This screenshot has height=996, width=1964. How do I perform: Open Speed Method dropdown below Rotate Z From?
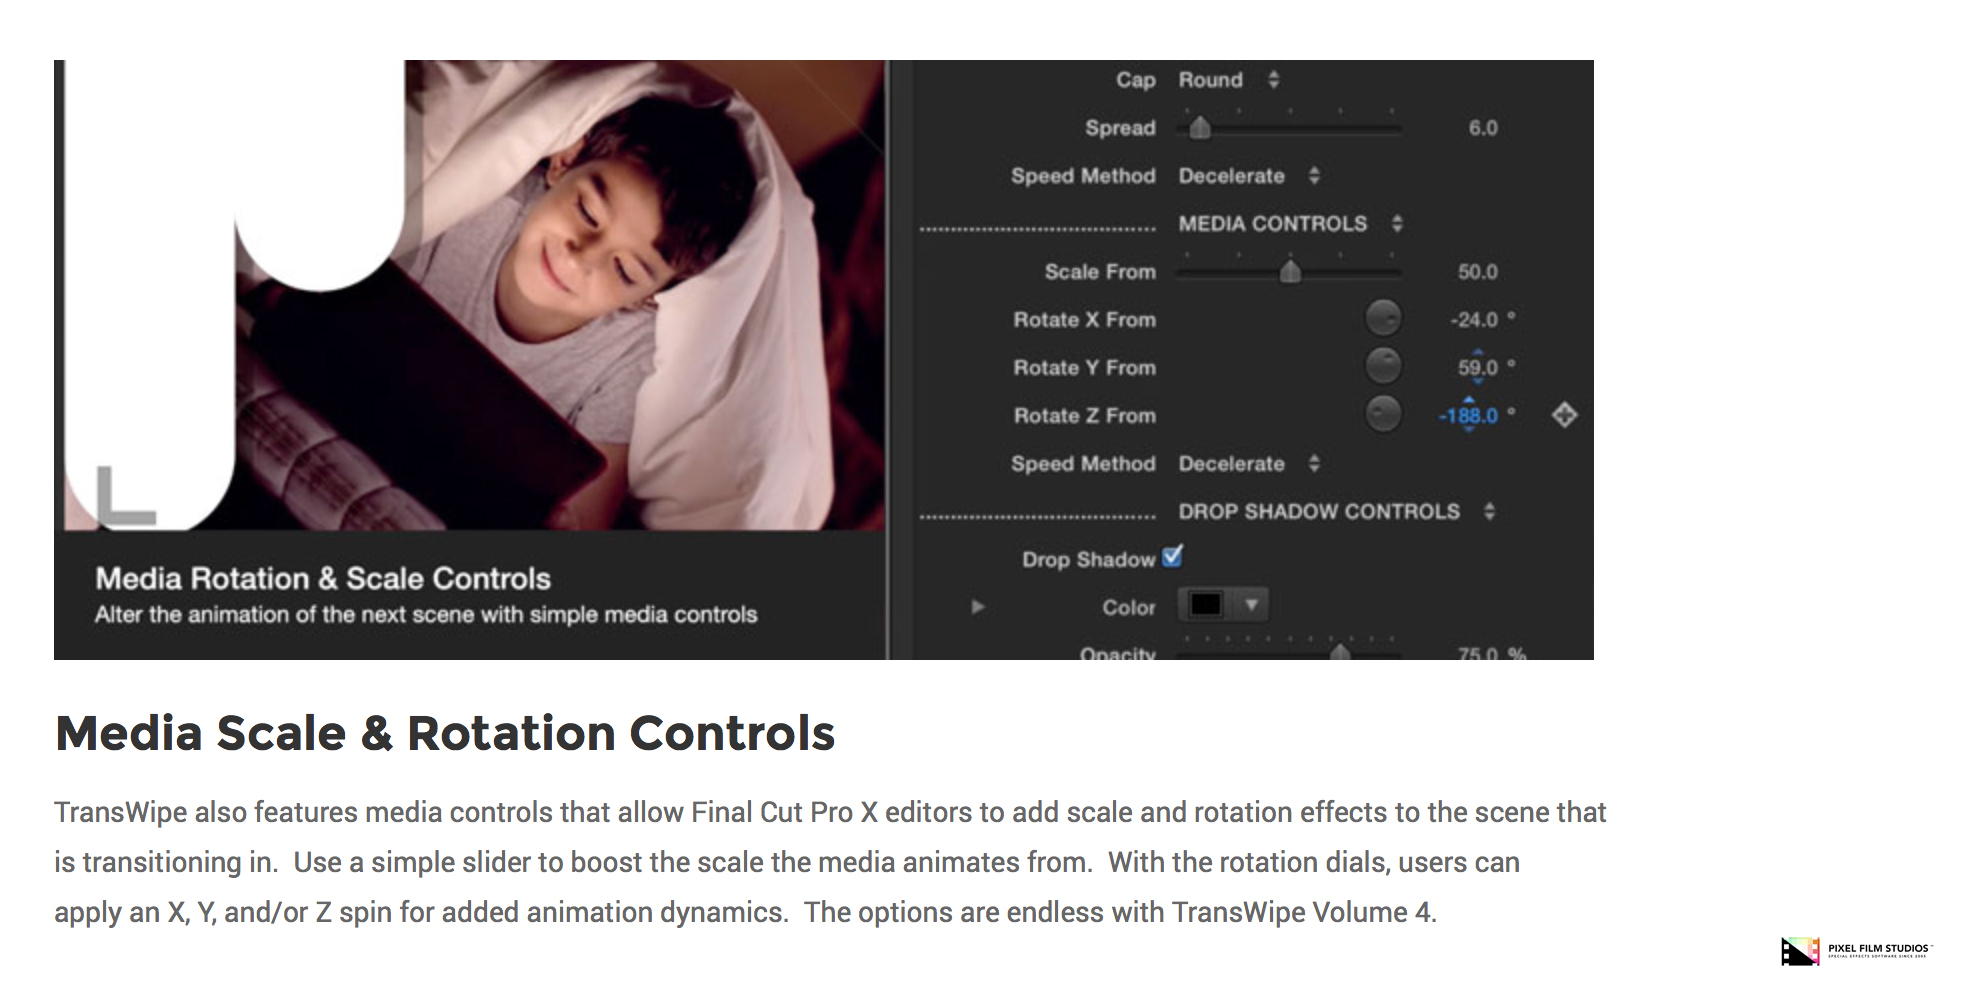1250,464
